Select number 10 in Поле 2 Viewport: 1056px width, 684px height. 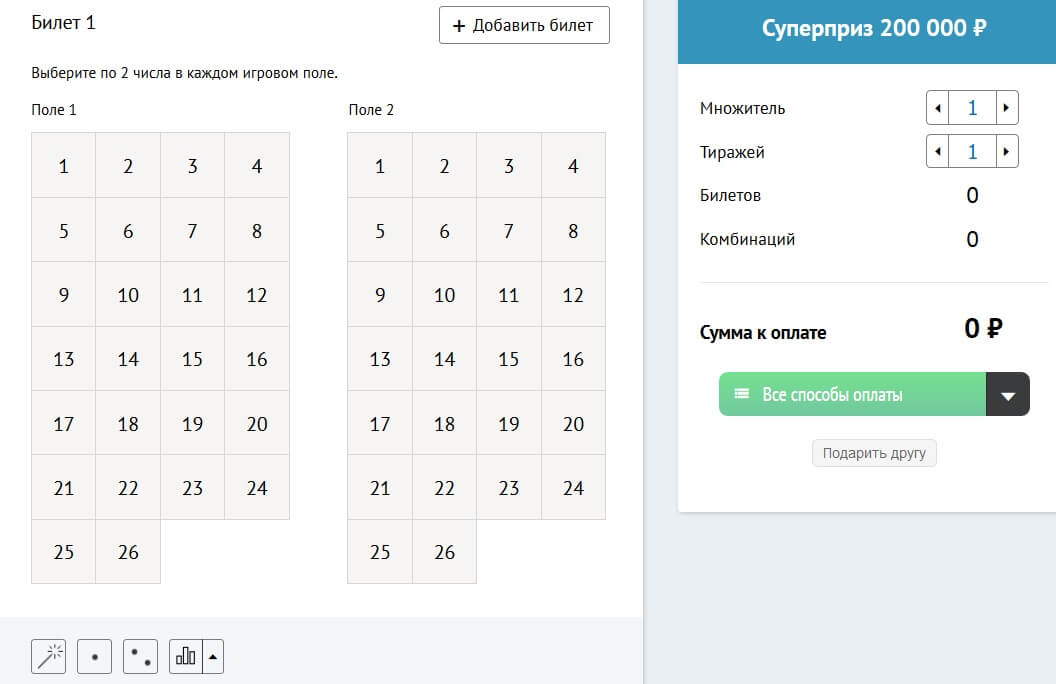(x=444, y=294)
